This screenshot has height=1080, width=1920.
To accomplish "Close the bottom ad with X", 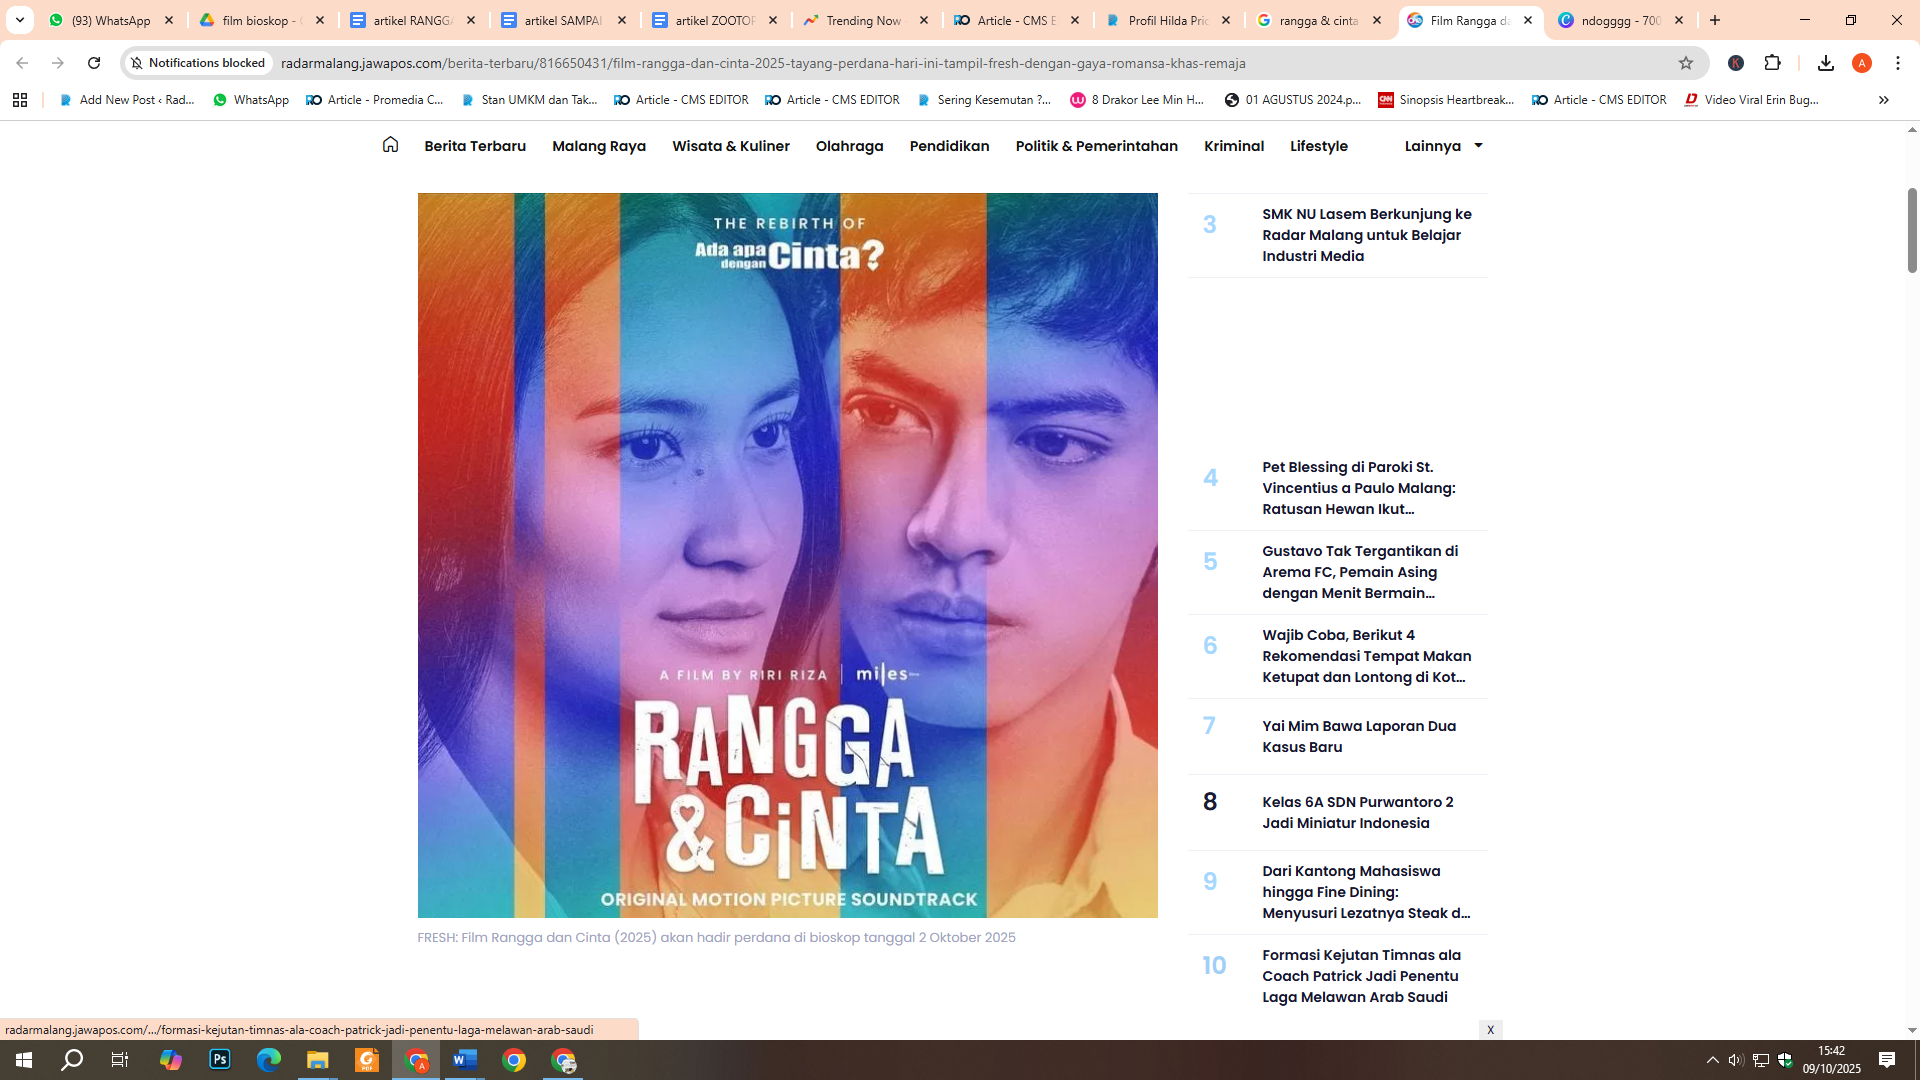I will [x=1490, y=1030].
